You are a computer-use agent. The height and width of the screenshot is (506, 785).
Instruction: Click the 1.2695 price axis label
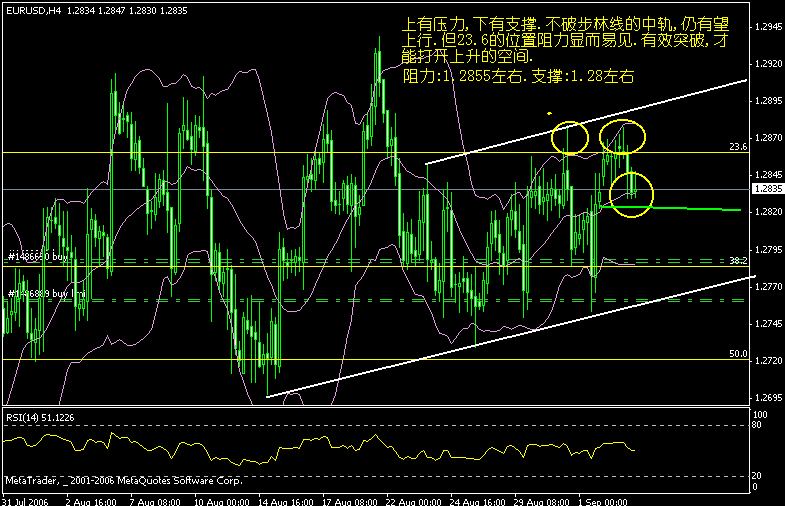pyautogui.click(x=768, y=397)
